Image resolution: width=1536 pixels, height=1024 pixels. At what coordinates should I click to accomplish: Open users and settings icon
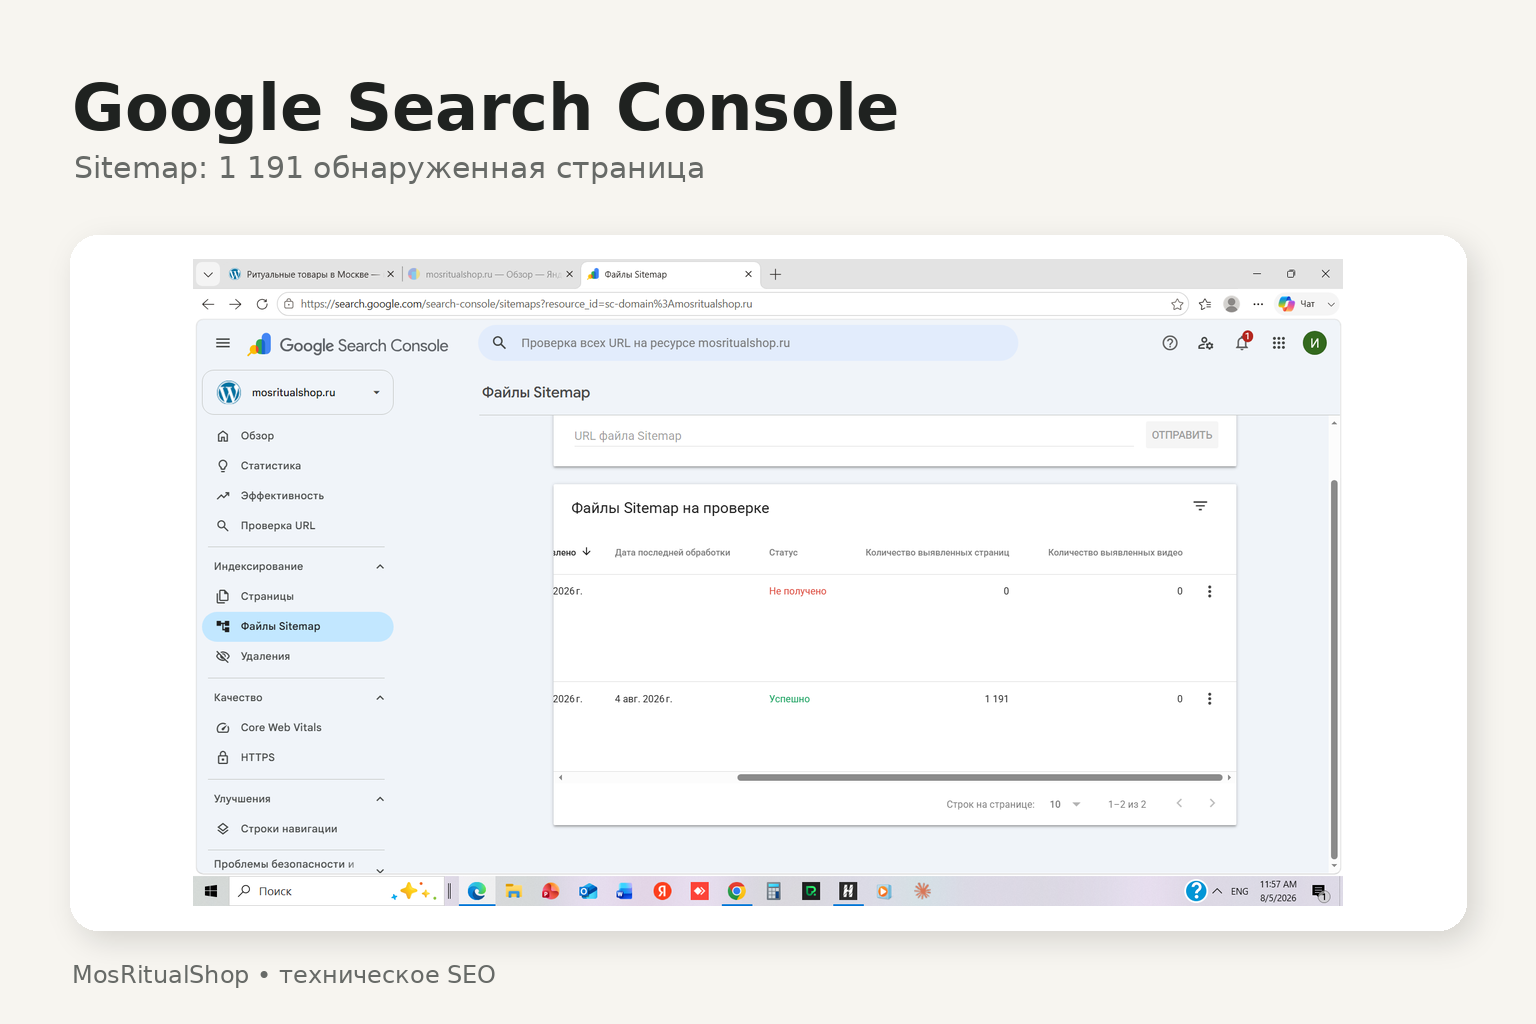click(1206, 343)
